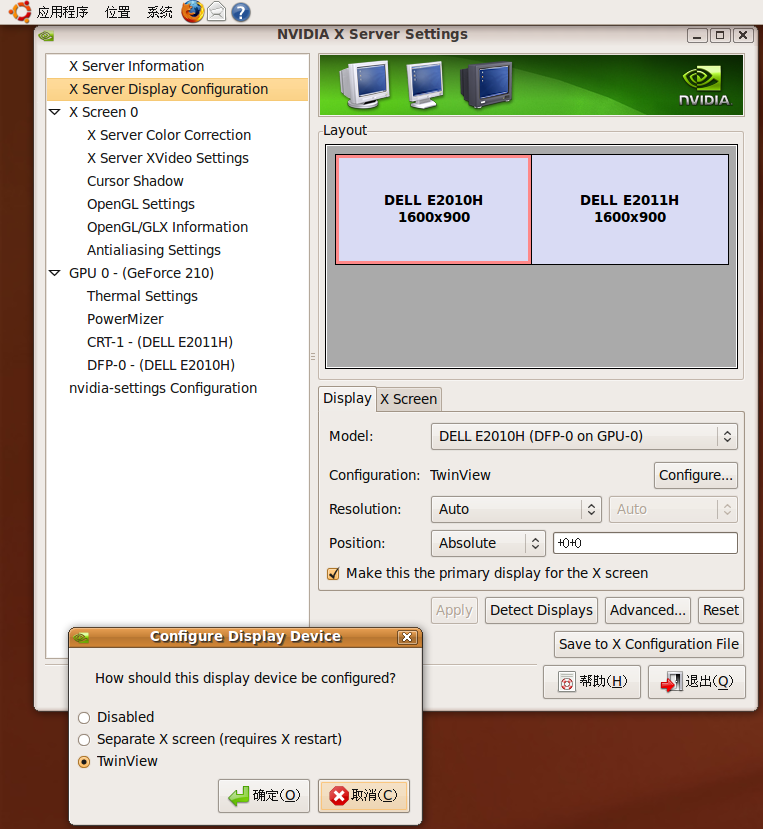Click the pane divider handle beside the tree
The width and height of the screenshot is (763, 829).
[313, 356]
